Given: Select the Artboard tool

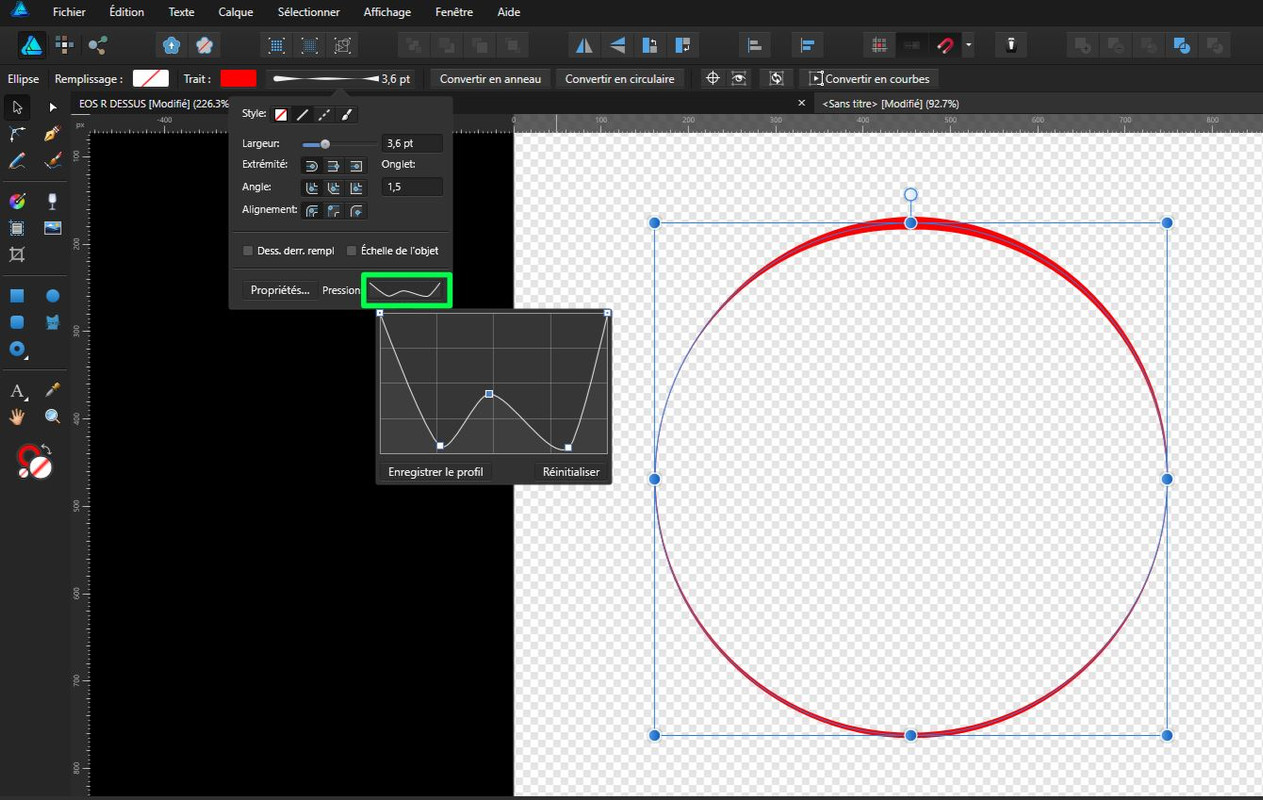Looking at the screenshot, I should [x=17, y=228].
